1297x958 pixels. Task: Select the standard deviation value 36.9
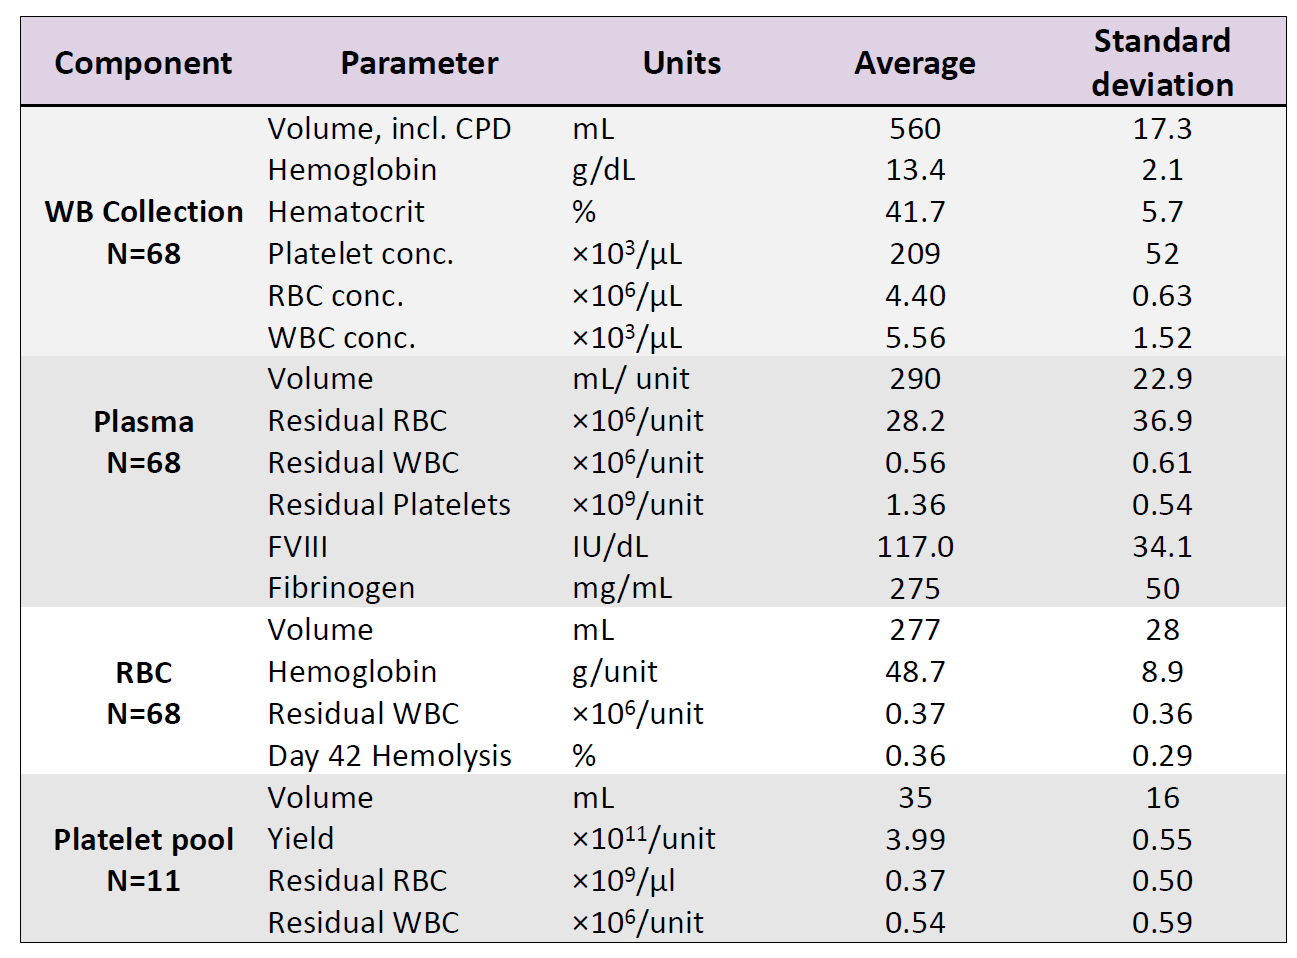[1161, 421]
